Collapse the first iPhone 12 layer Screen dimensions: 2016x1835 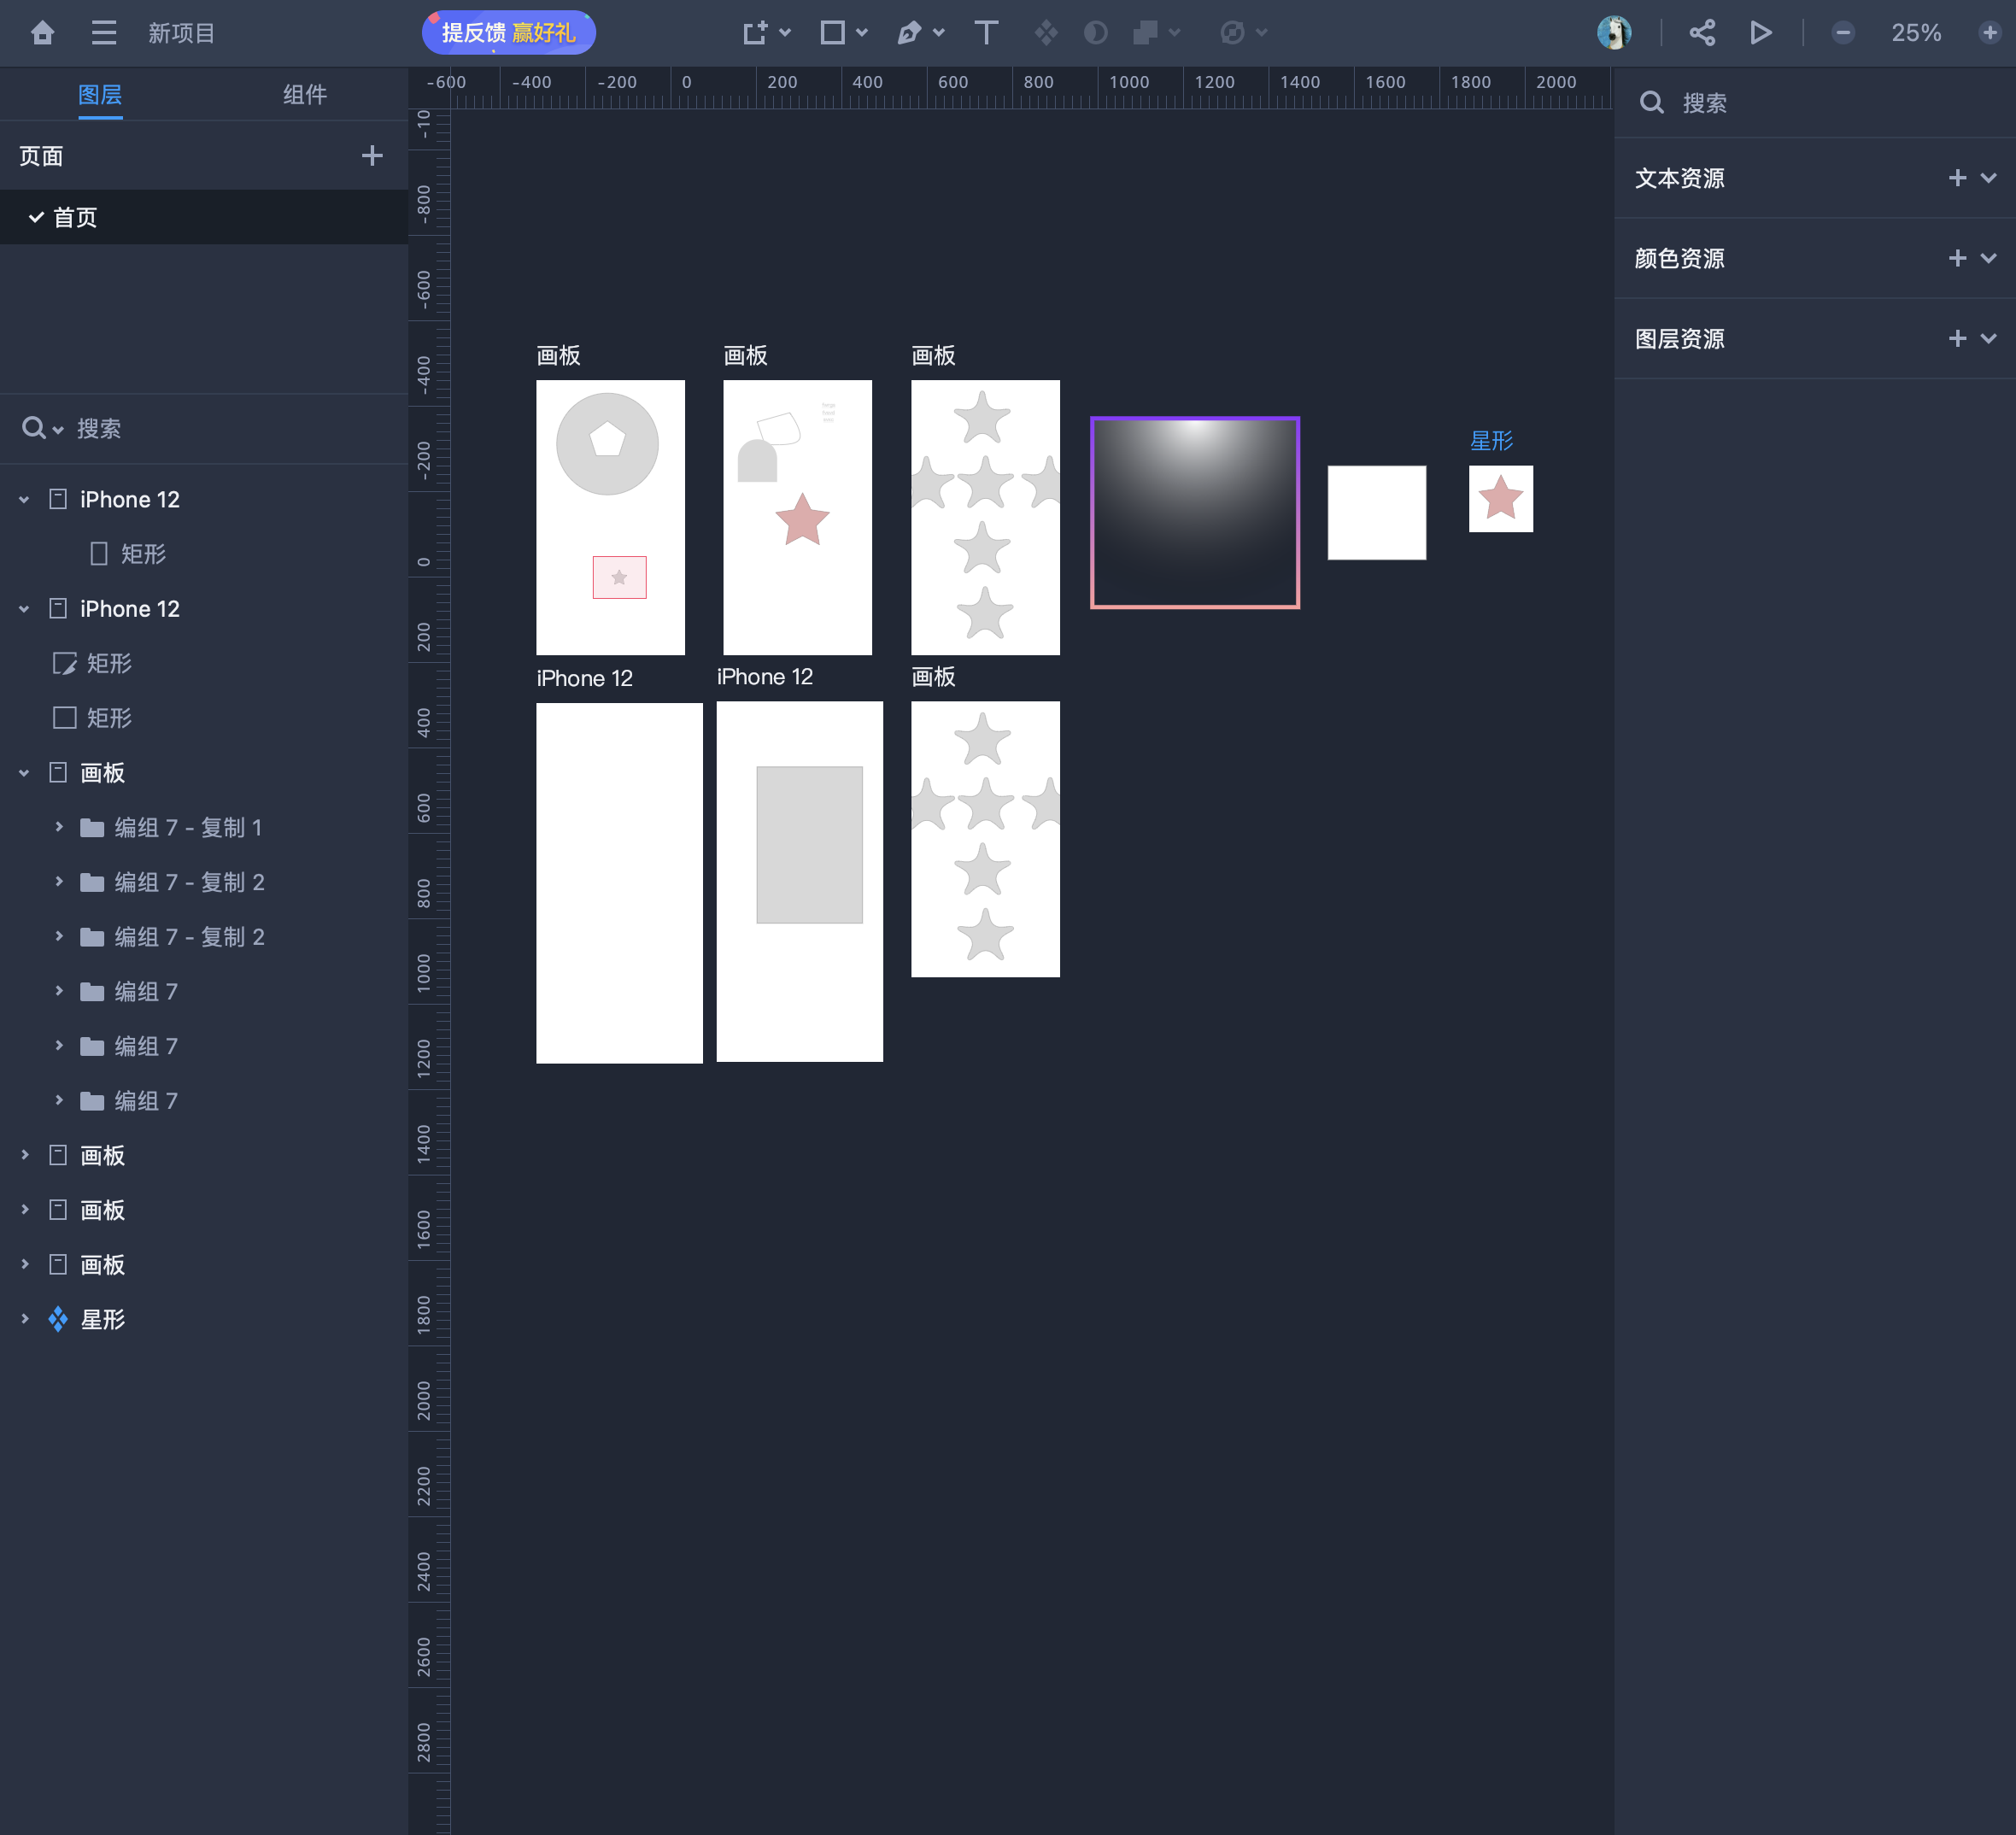pyautogui.click(x=24, y=499)
